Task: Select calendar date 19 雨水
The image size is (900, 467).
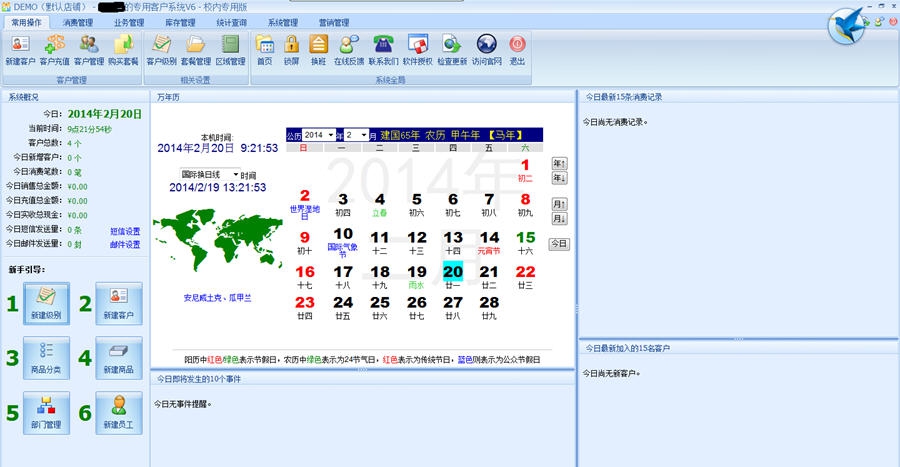Action: pyautogui.click(x=417, y=276)
